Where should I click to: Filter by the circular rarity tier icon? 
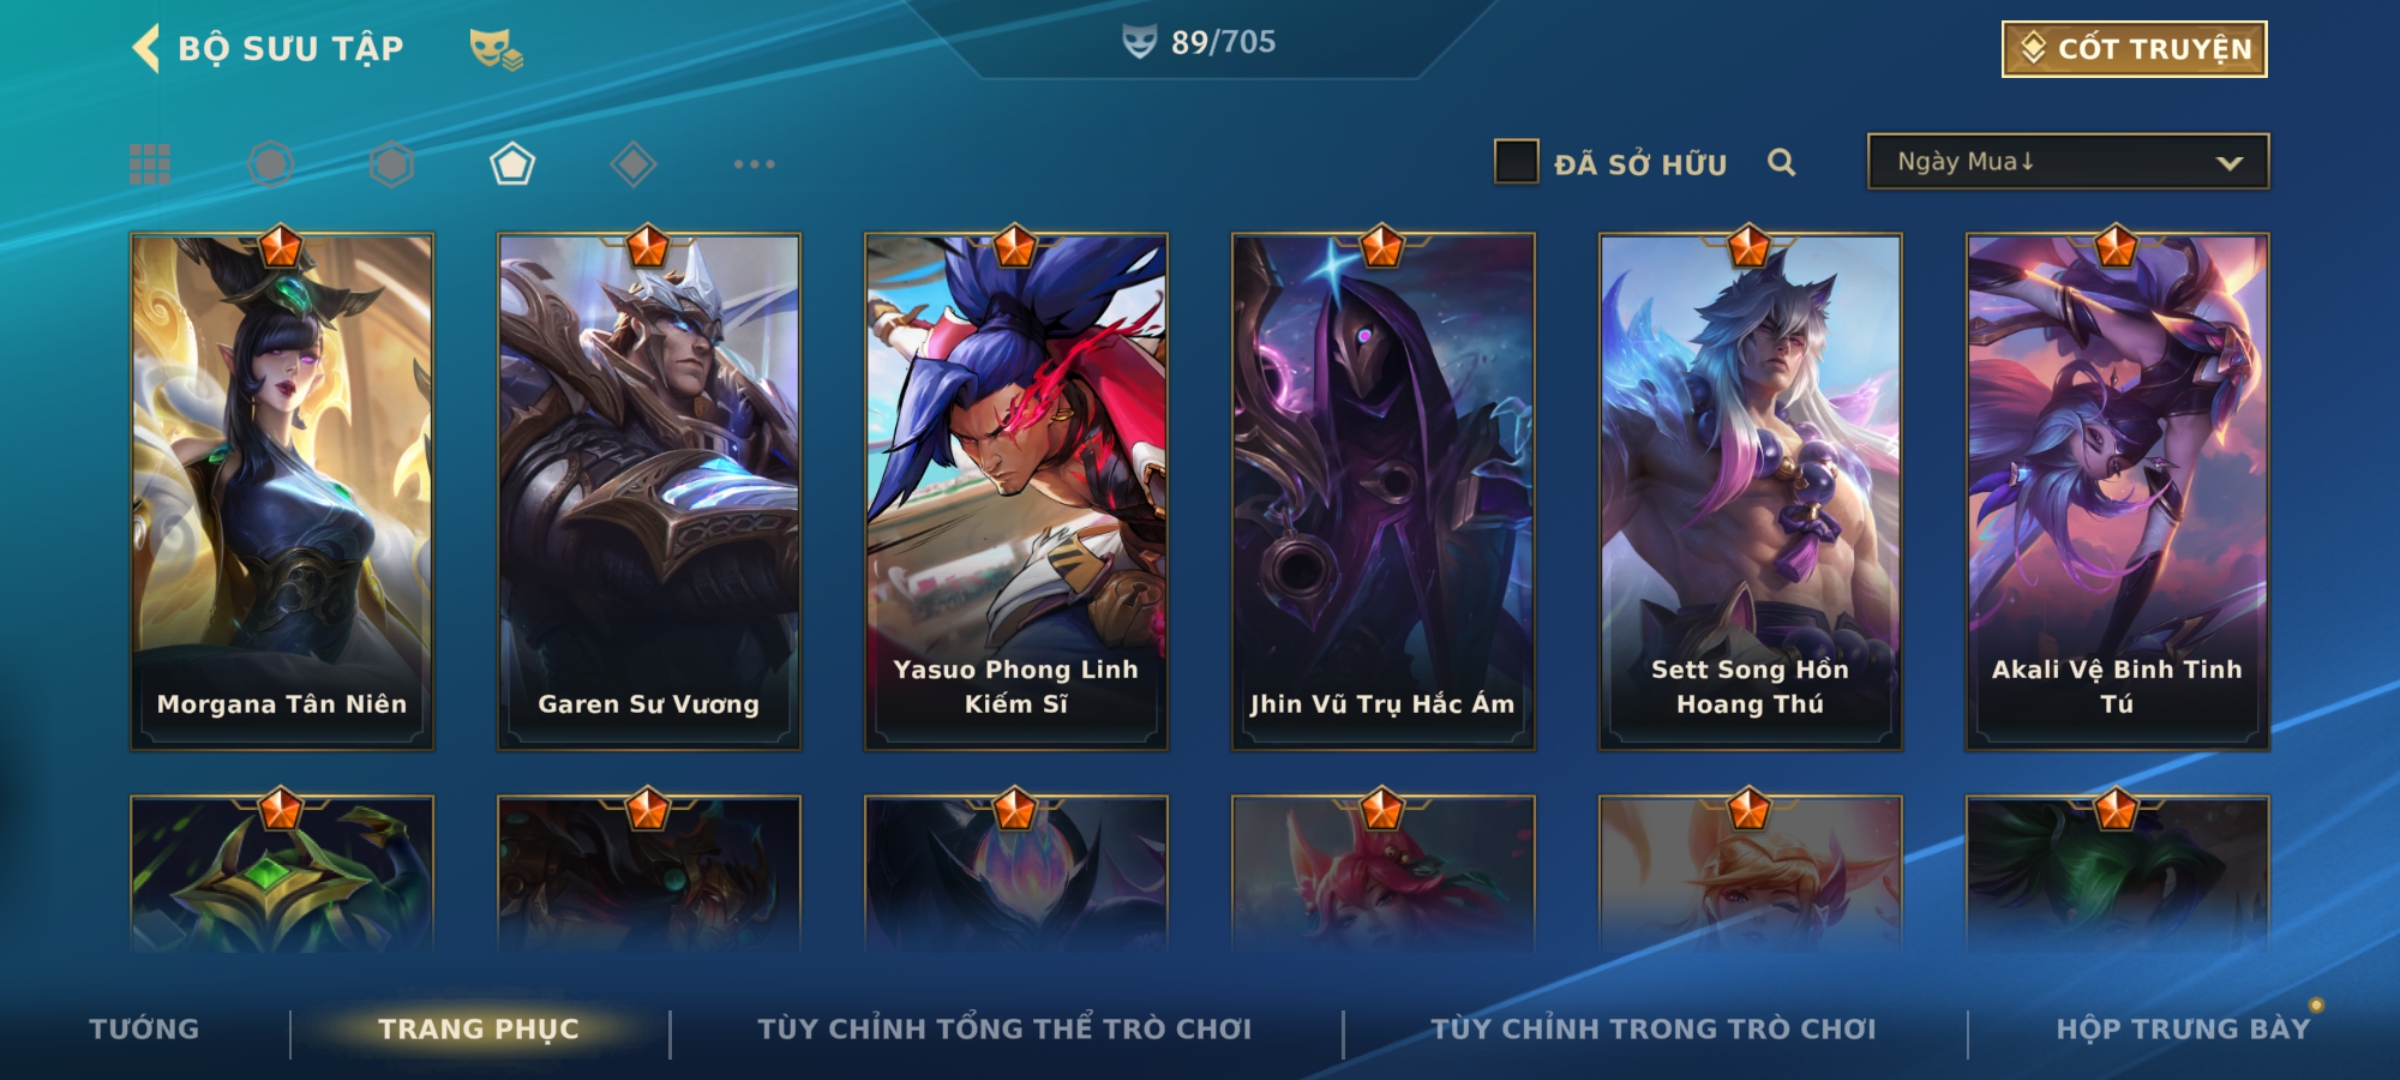click(x=271, y=164)
